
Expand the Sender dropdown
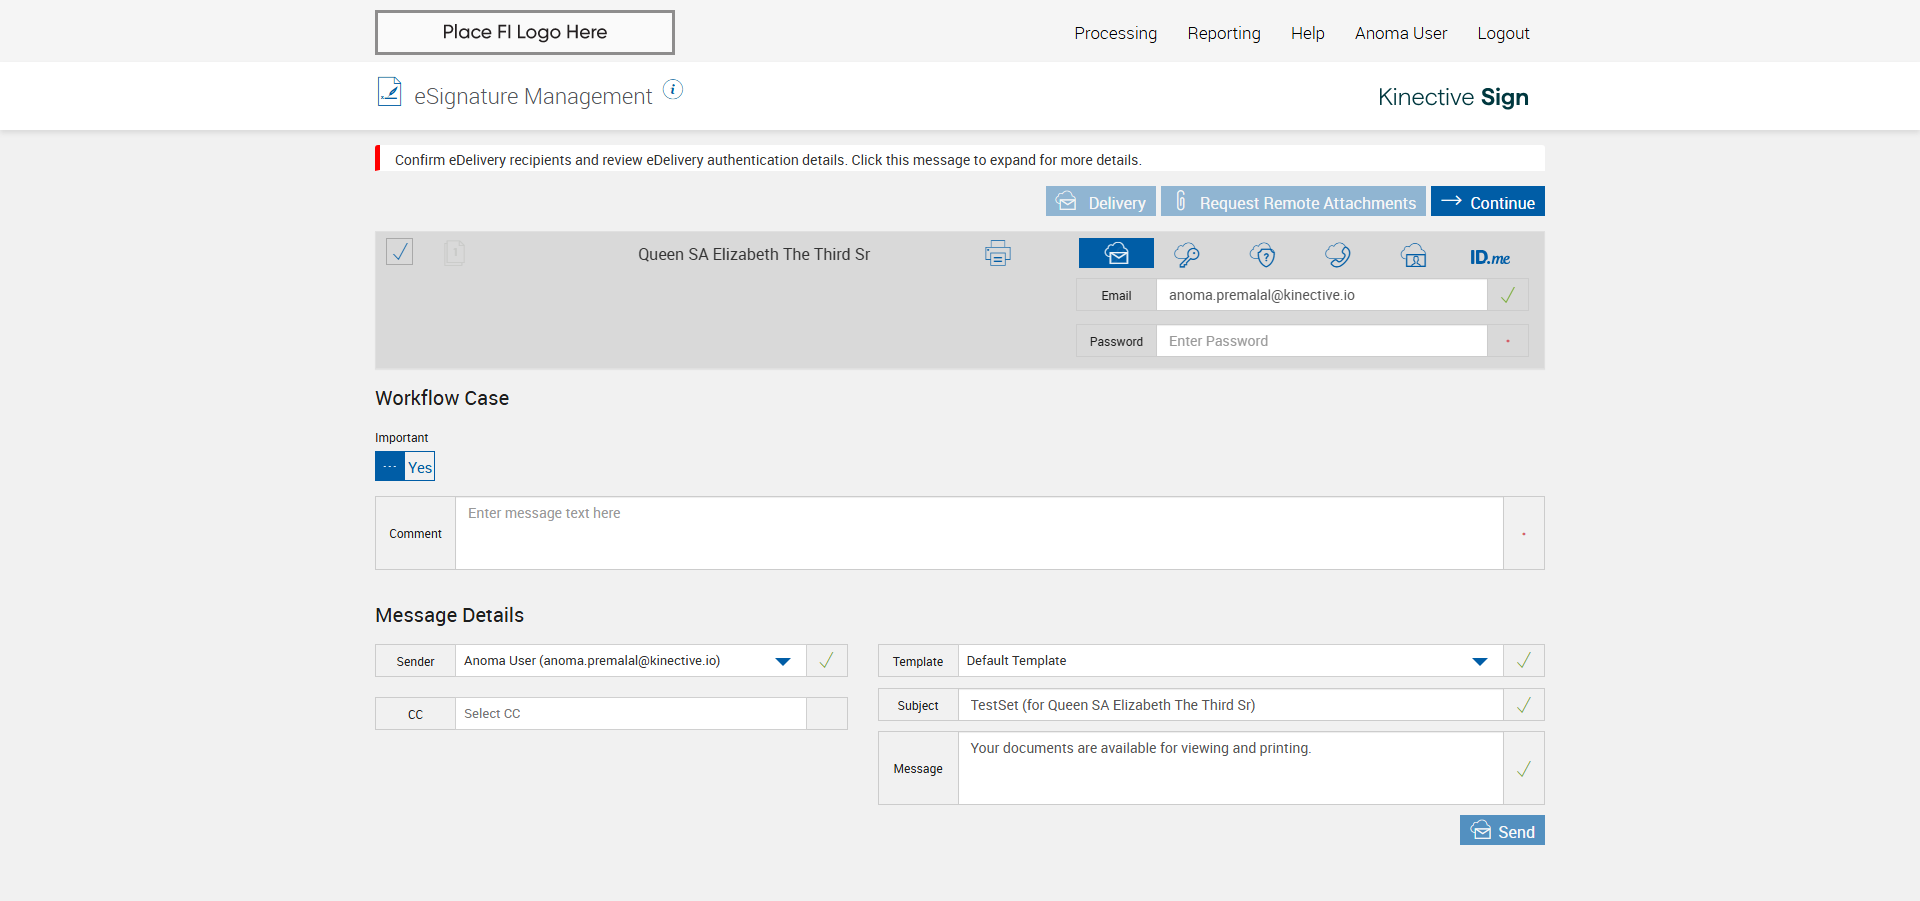click(782, 661)
